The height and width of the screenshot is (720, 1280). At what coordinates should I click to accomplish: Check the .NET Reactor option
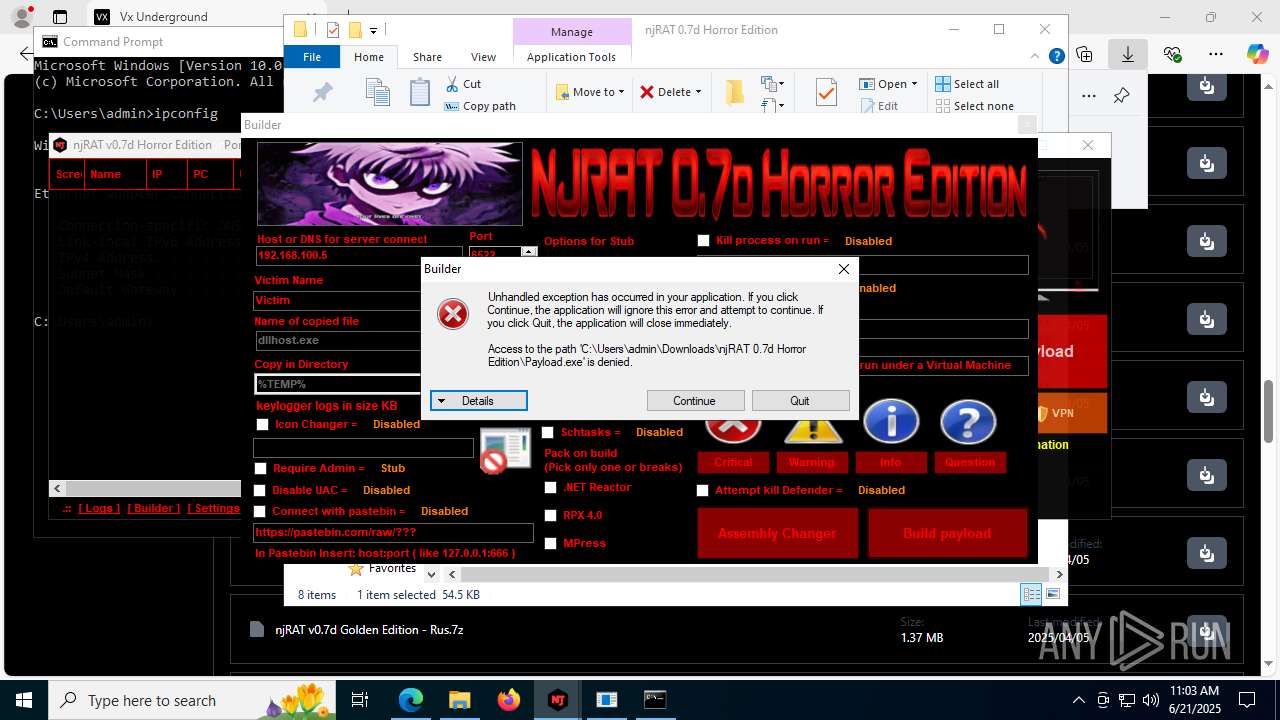551,488
